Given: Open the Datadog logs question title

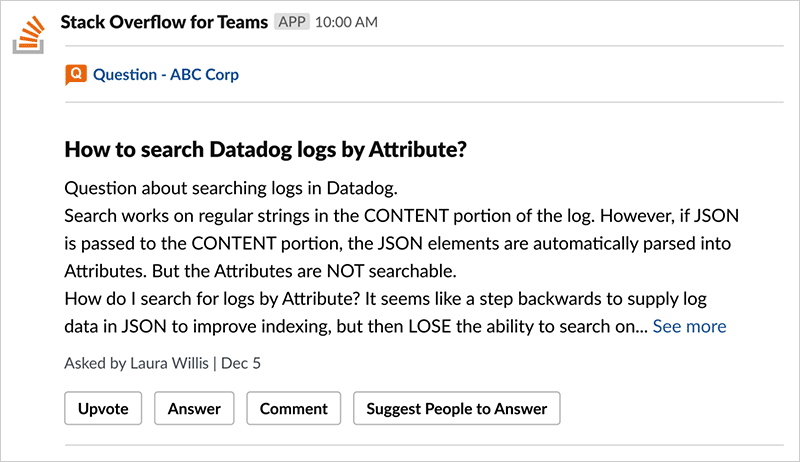Looking at the screenshot, I should (266, 150).
